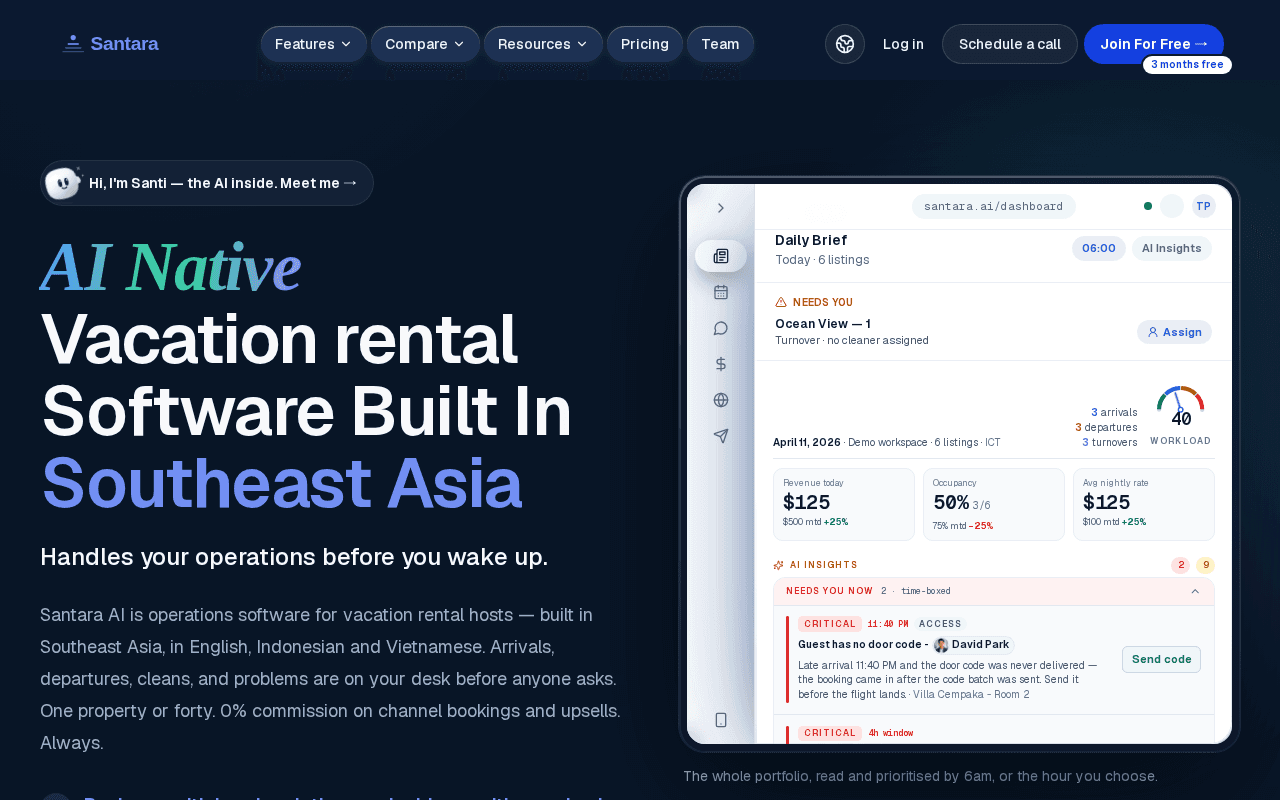Click the Santi mascot avatar icon

pyautogui.click(x=62, y=183)
